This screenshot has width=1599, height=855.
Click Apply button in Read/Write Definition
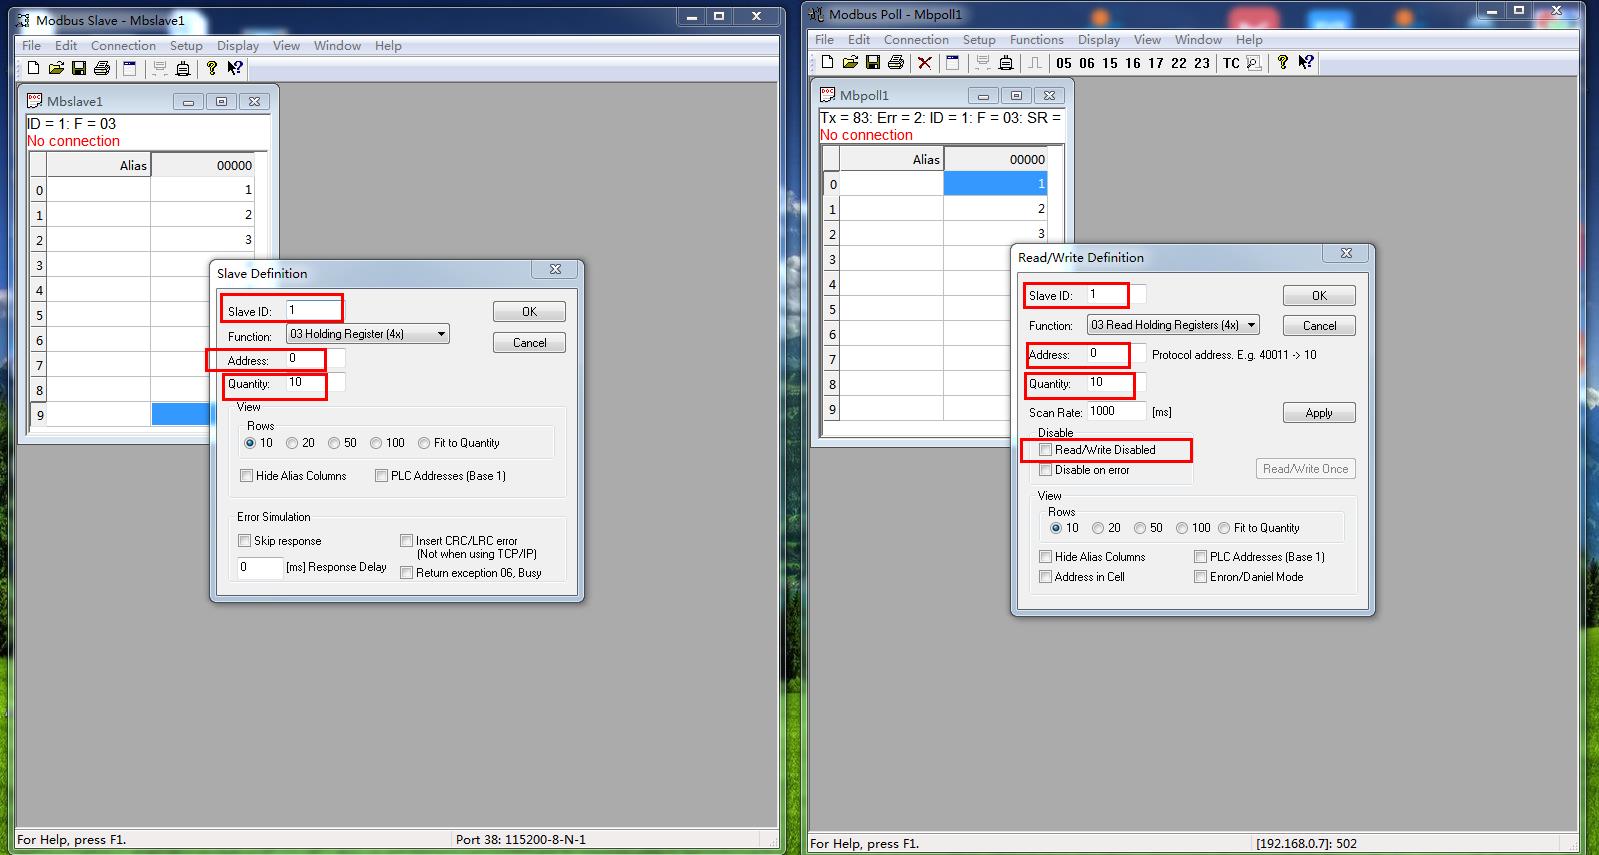point(1318,413)
